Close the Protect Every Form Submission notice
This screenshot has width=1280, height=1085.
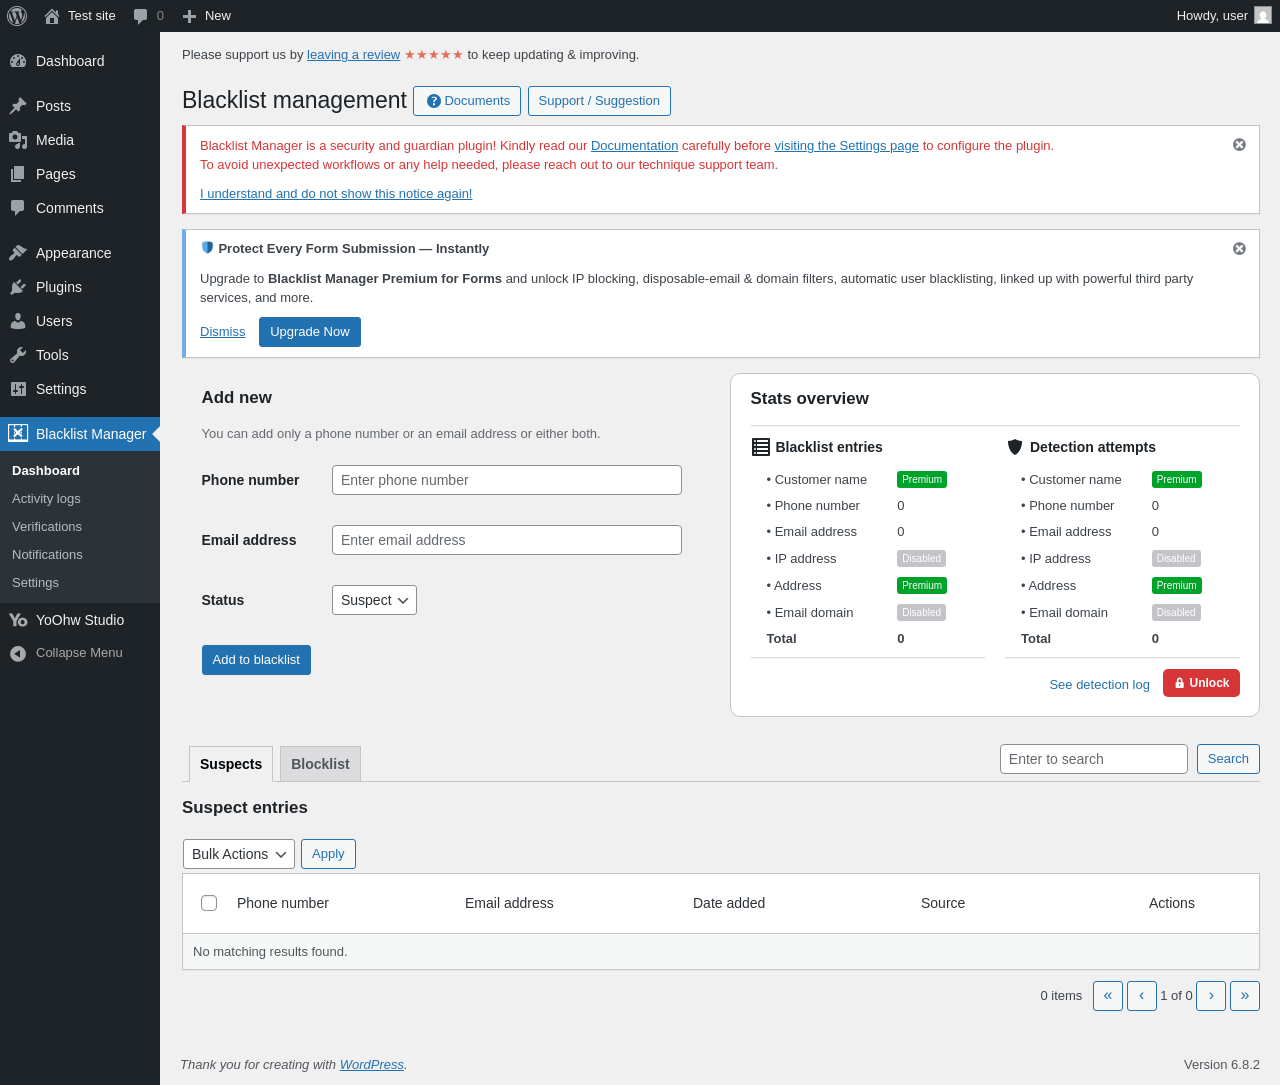(1239, 248)
